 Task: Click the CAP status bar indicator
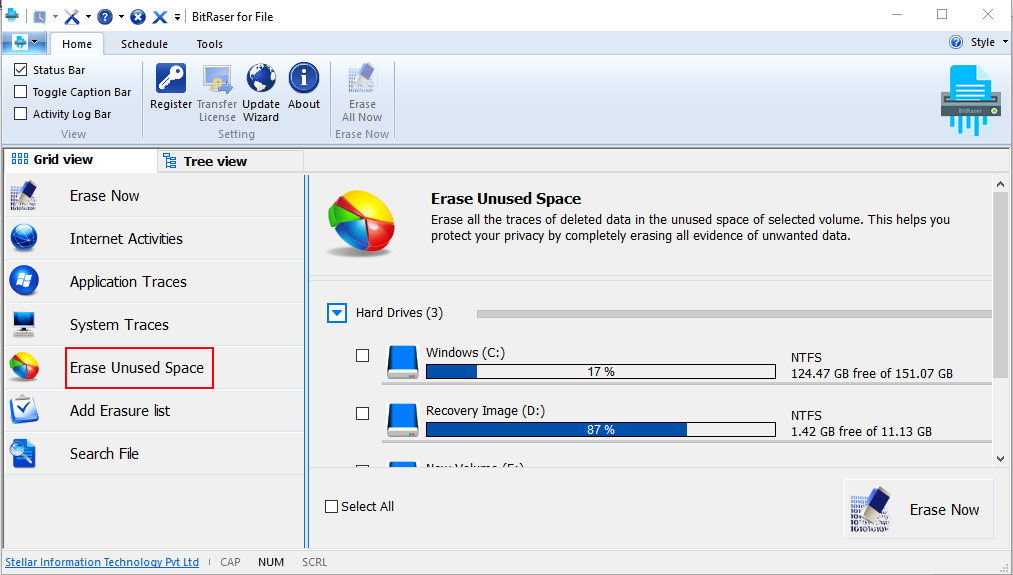(230, 562)
